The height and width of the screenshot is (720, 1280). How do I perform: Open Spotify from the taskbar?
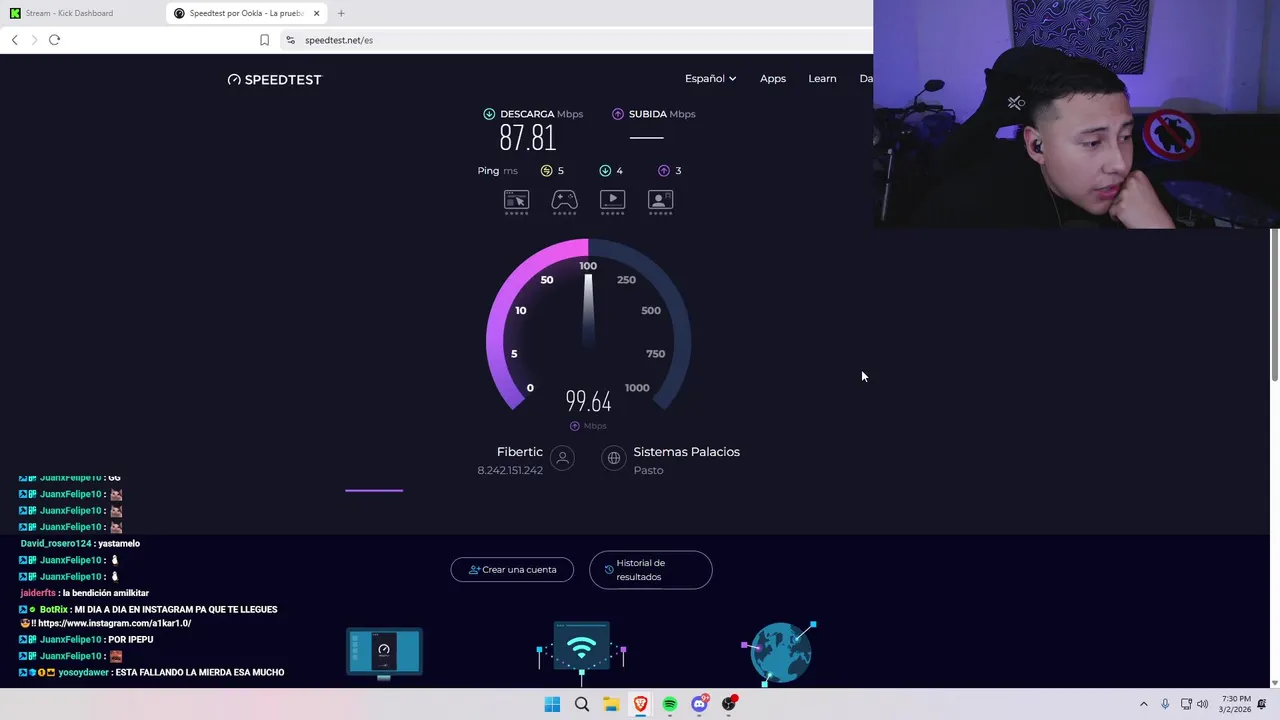point(670,704)
